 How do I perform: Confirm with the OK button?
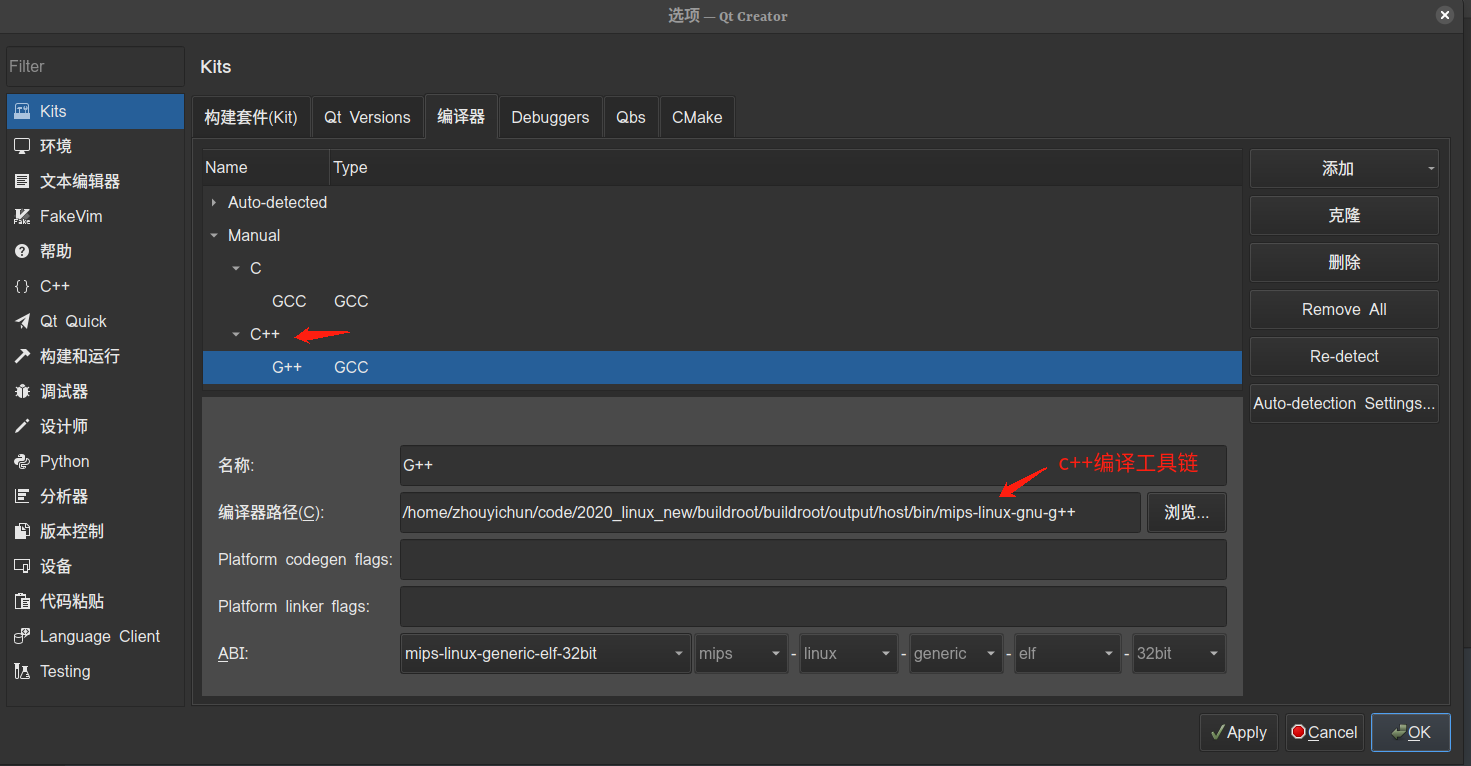pyautogui.click(x=1410, y=733)
